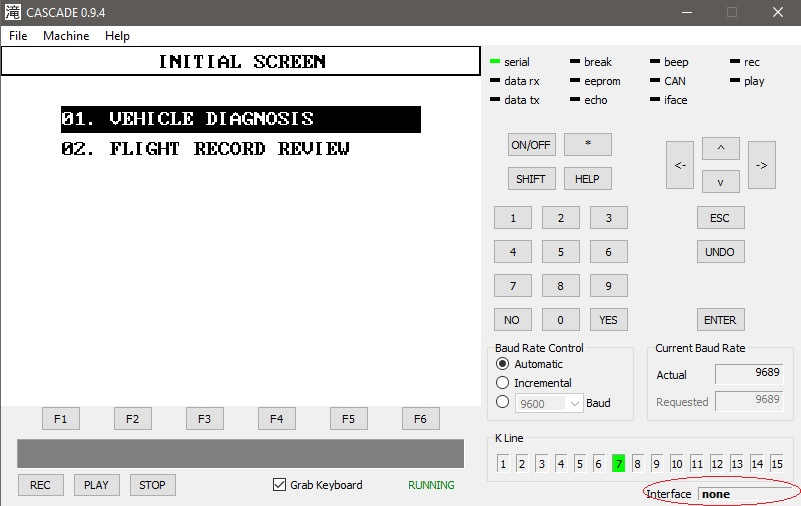Open the 9600 baud rate dropdown

549,403
